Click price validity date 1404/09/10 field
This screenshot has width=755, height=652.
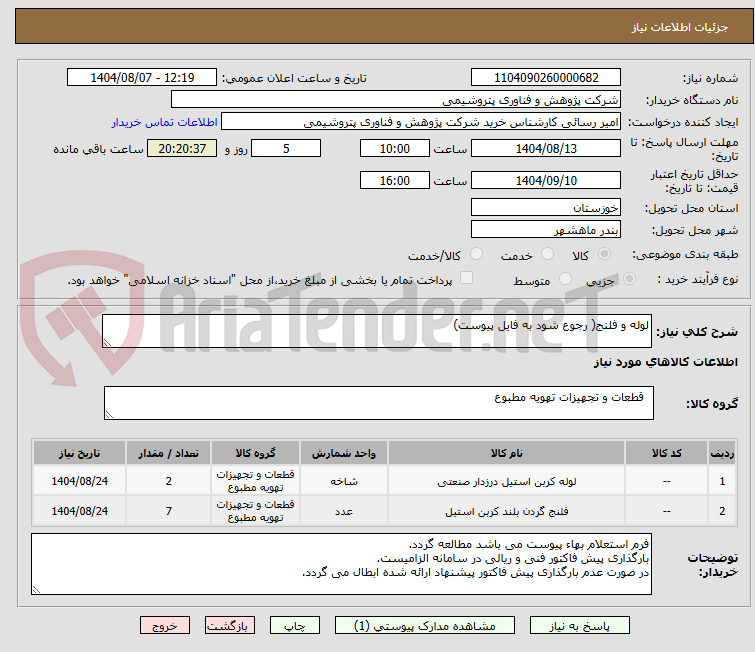tap(546, 180)
